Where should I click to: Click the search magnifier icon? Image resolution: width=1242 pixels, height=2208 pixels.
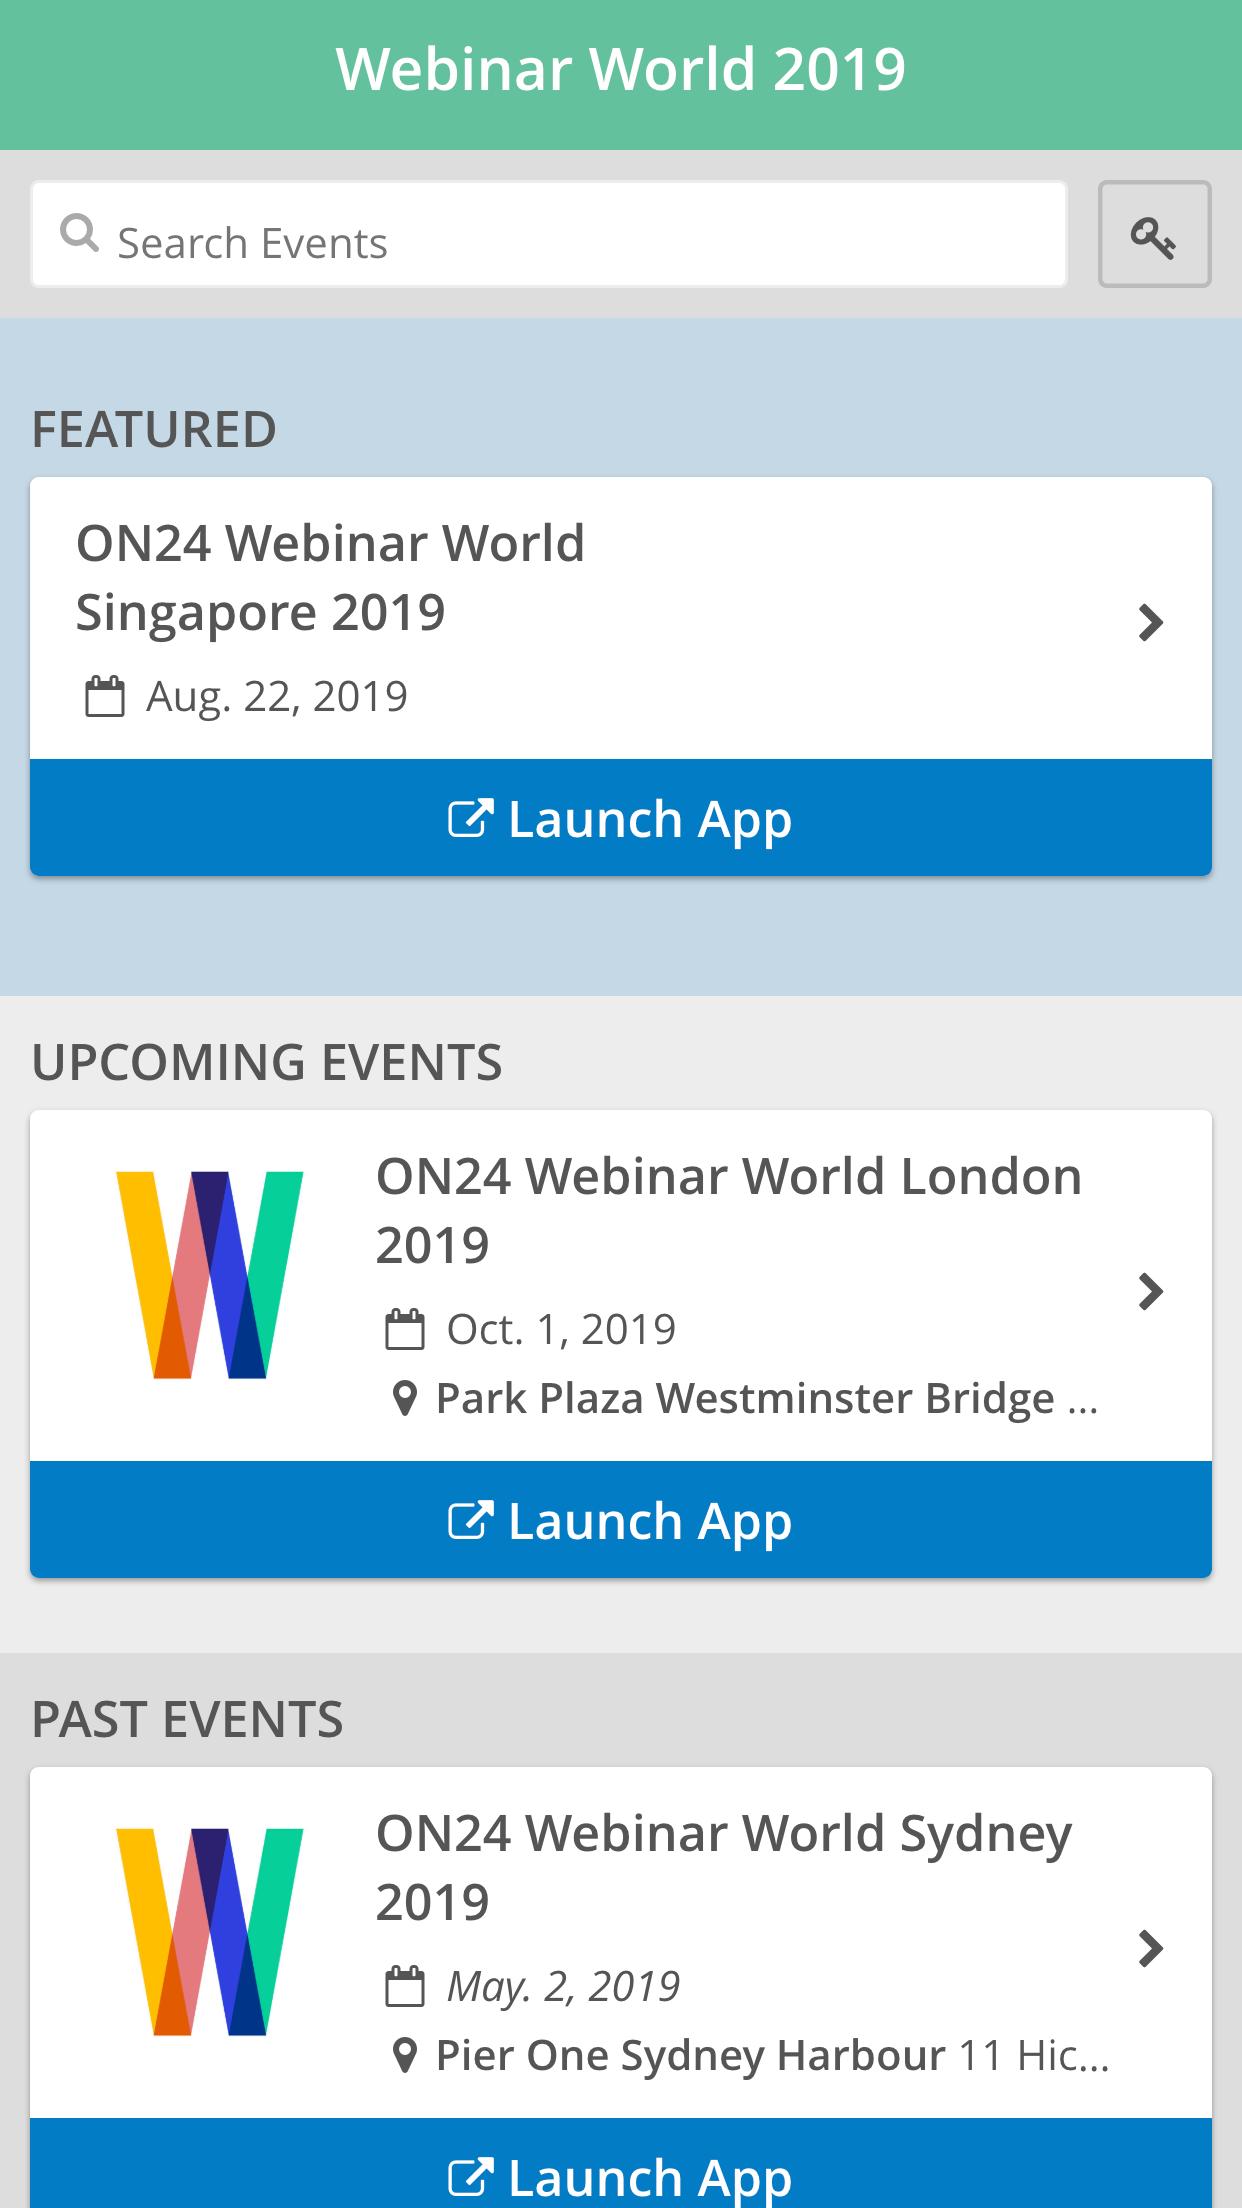tap(79, 234)
